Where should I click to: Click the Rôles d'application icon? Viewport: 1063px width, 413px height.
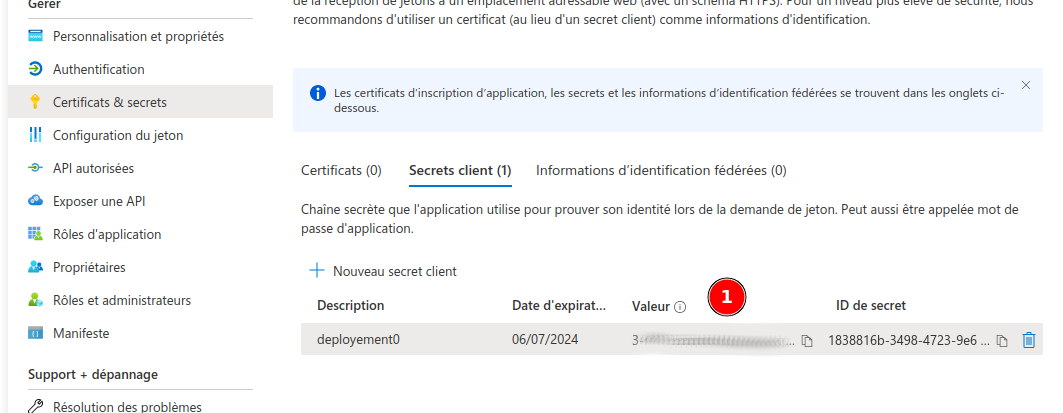point(35,234)
